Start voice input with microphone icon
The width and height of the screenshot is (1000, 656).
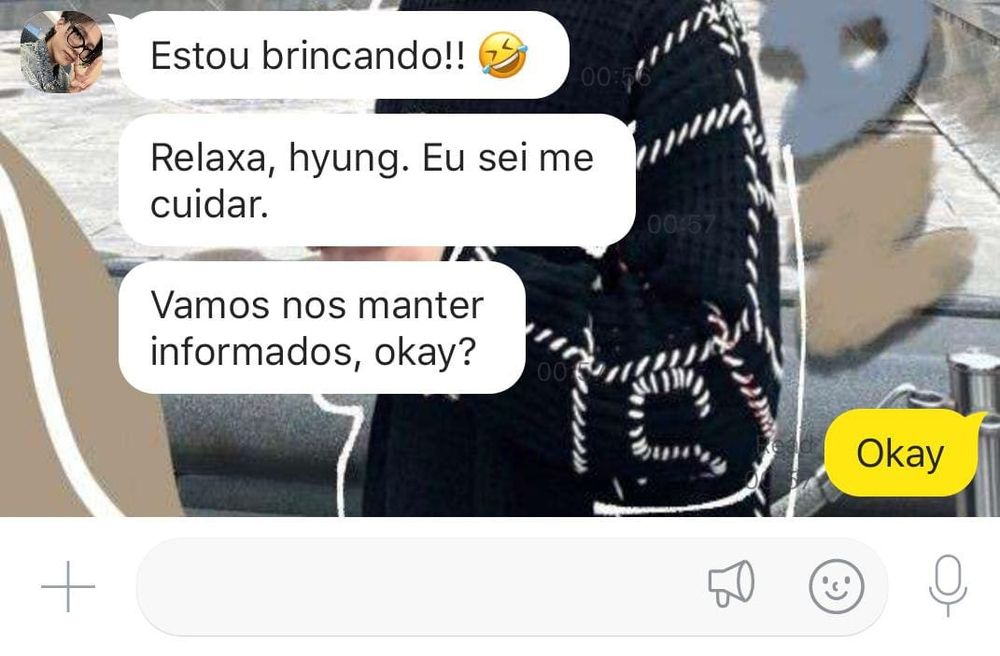(x=948, y=585)
